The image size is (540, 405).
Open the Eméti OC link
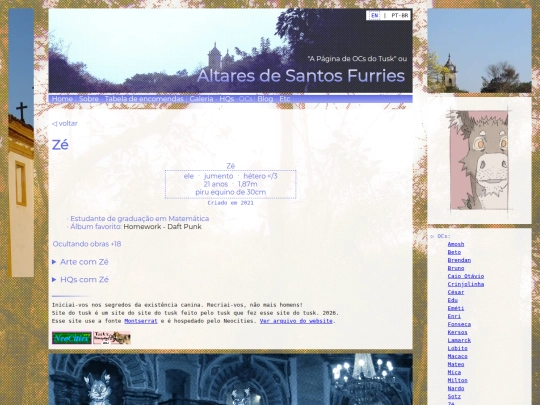(456, 308)
